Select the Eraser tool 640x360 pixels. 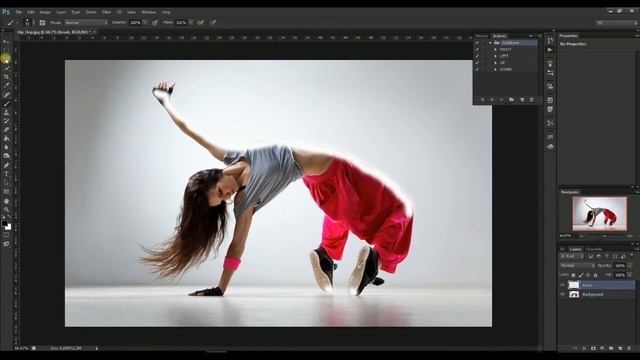[x=6, y=130]
